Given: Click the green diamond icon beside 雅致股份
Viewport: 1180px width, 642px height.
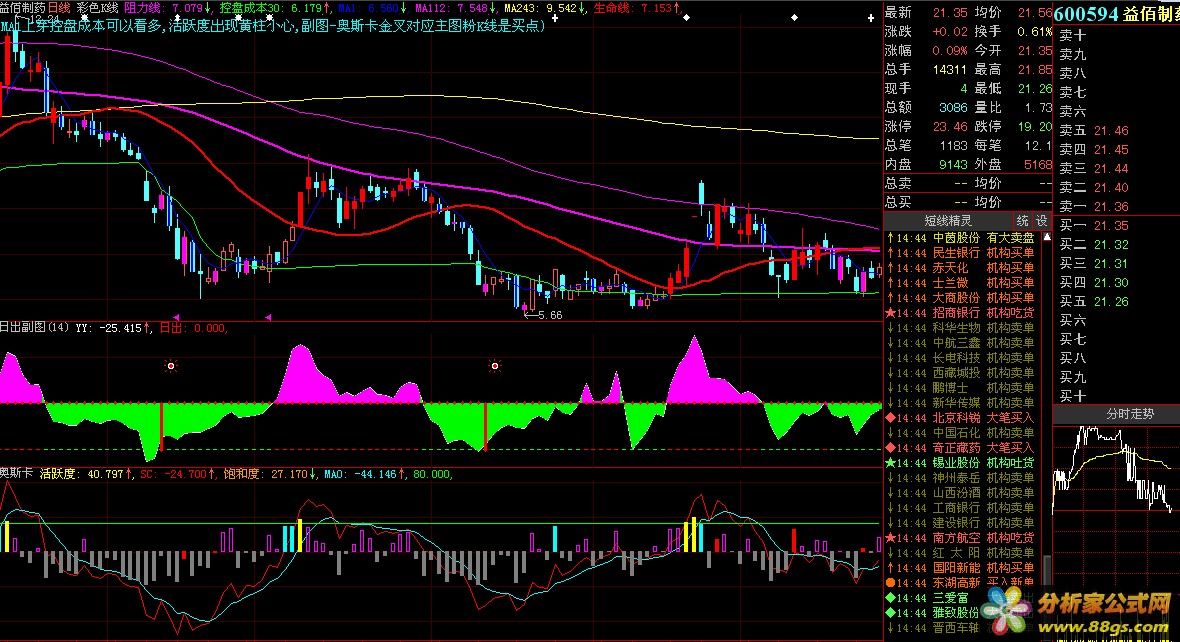Looking at the screenshot, I should click(x=890, y=613).
